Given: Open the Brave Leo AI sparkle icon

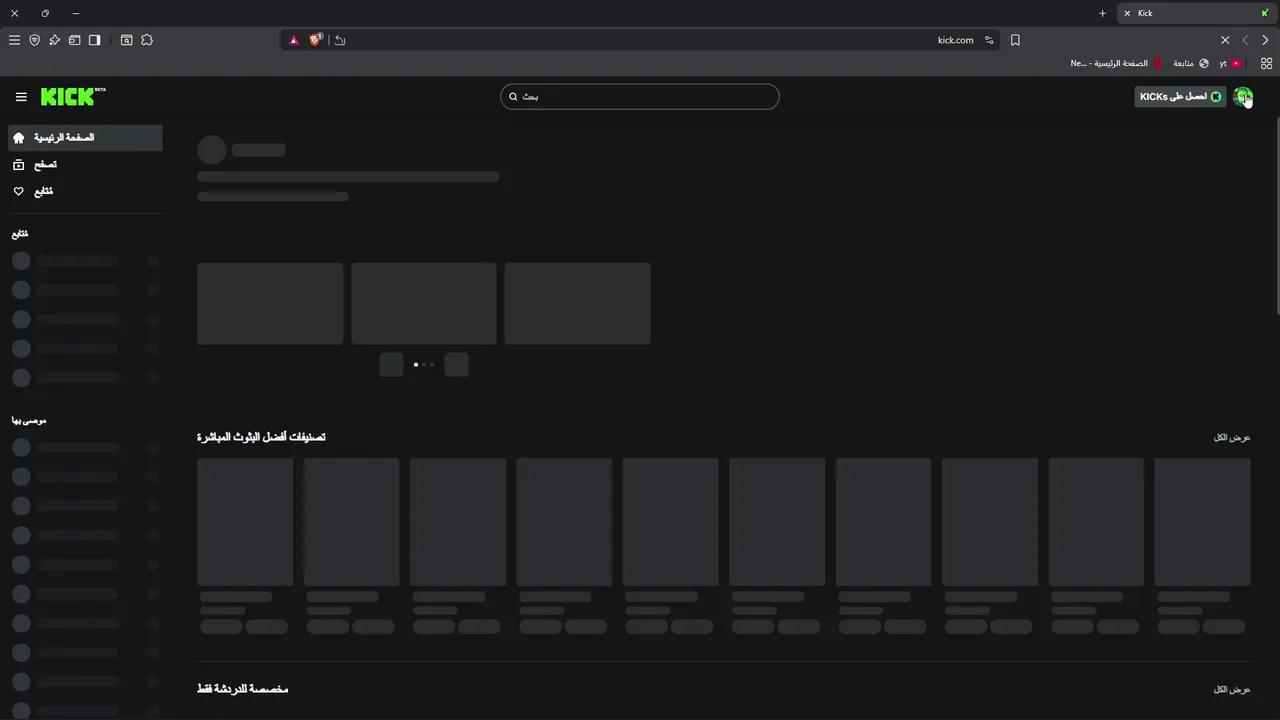Looking at the screenshot, I should pyautogui.click(x=54, y=40).
